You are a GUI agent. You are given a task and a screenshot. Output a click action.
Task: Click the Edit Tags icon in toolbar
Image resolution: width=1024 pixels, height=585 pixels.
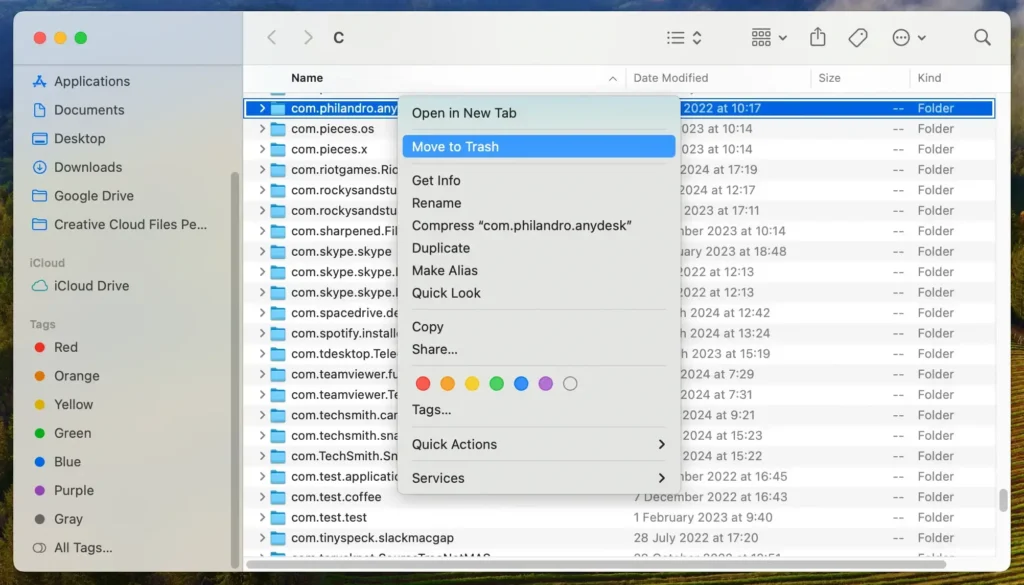click(x=858, y=37)
